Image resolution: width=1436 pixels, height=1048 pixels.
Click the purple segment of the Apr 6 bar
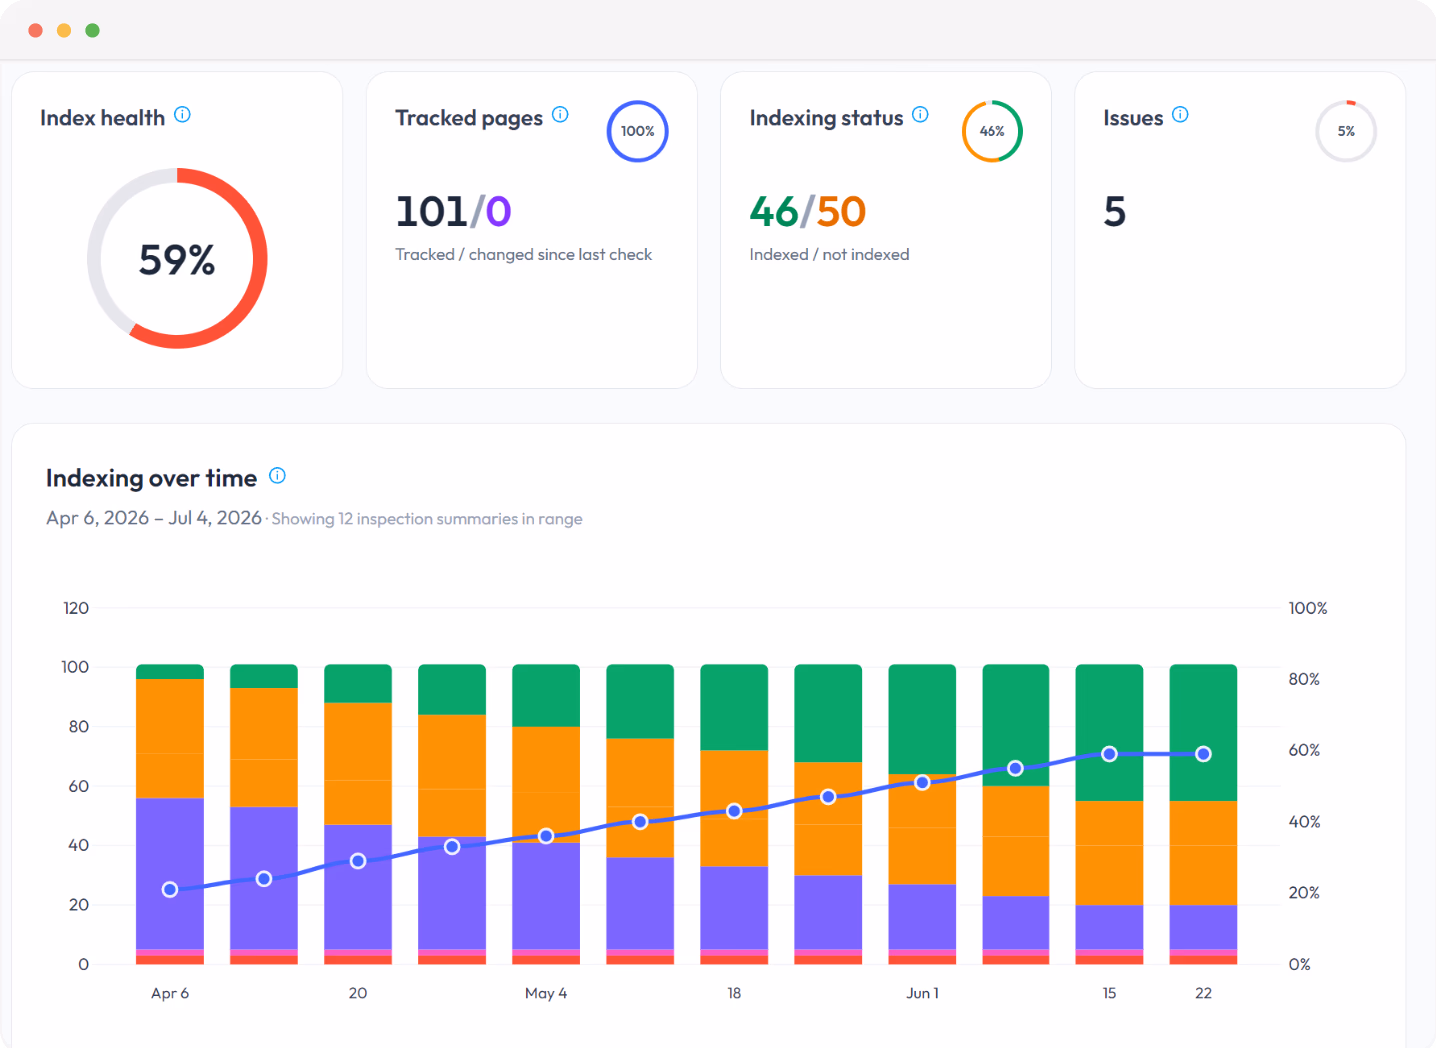coord(170,874)
